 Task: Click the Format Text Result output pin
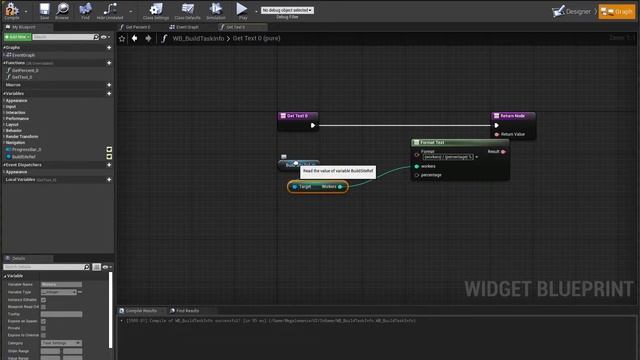pos(503,151)
